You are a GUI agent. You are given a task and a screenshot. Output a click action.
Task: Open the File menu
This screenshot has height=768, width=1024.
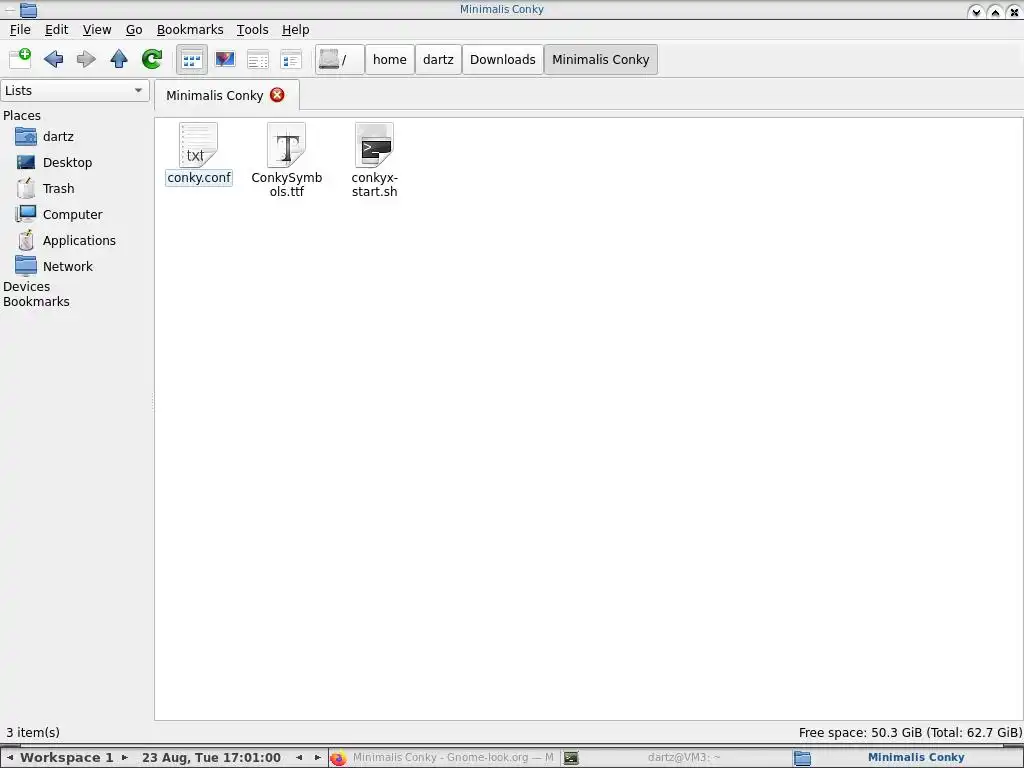tap(20, 29)
